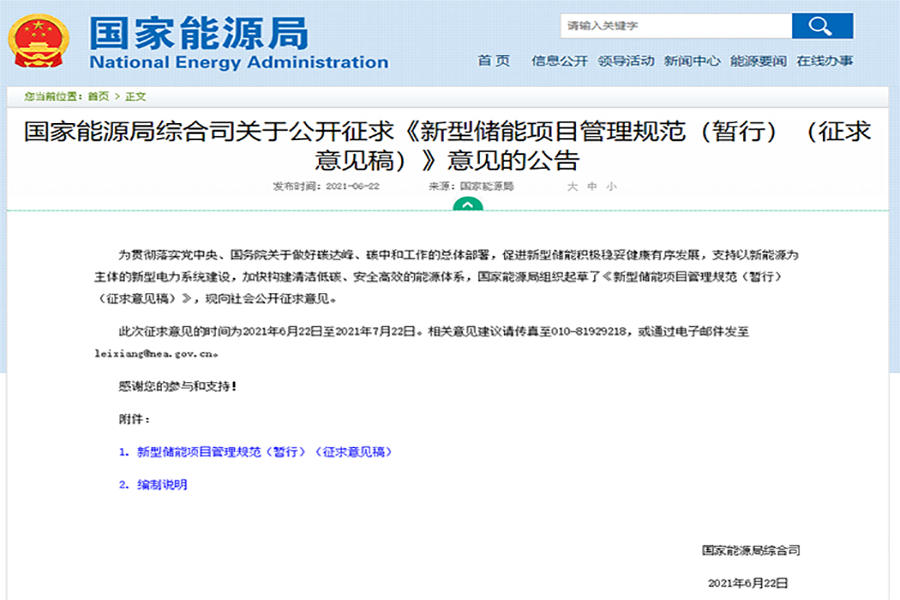Click the 国家能源局 site title text
900x600 pixels.
tap(199, 33)
